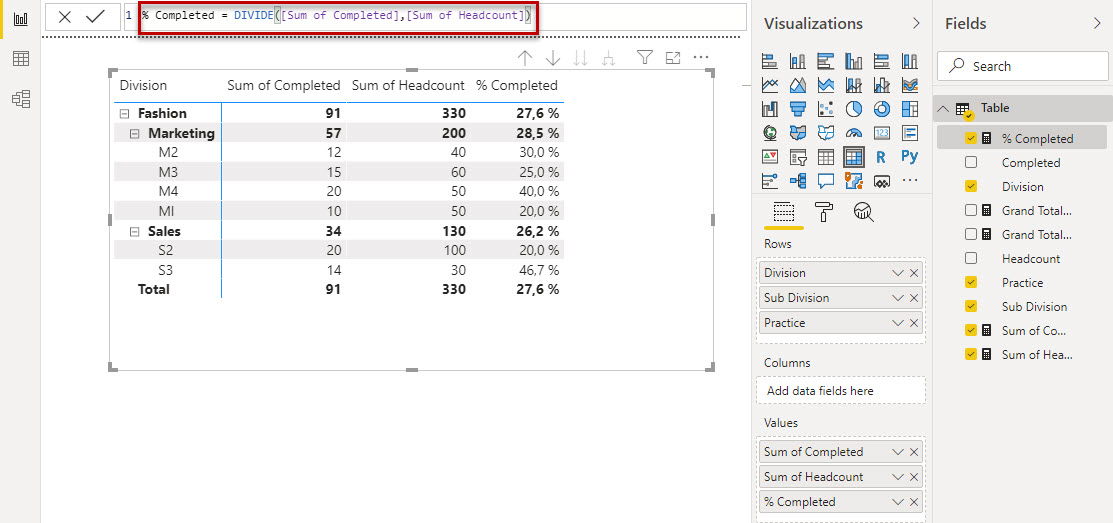Open dropdown for Sum of Completed value
The height and width of the screenshot is (523, 1113).
898,452
